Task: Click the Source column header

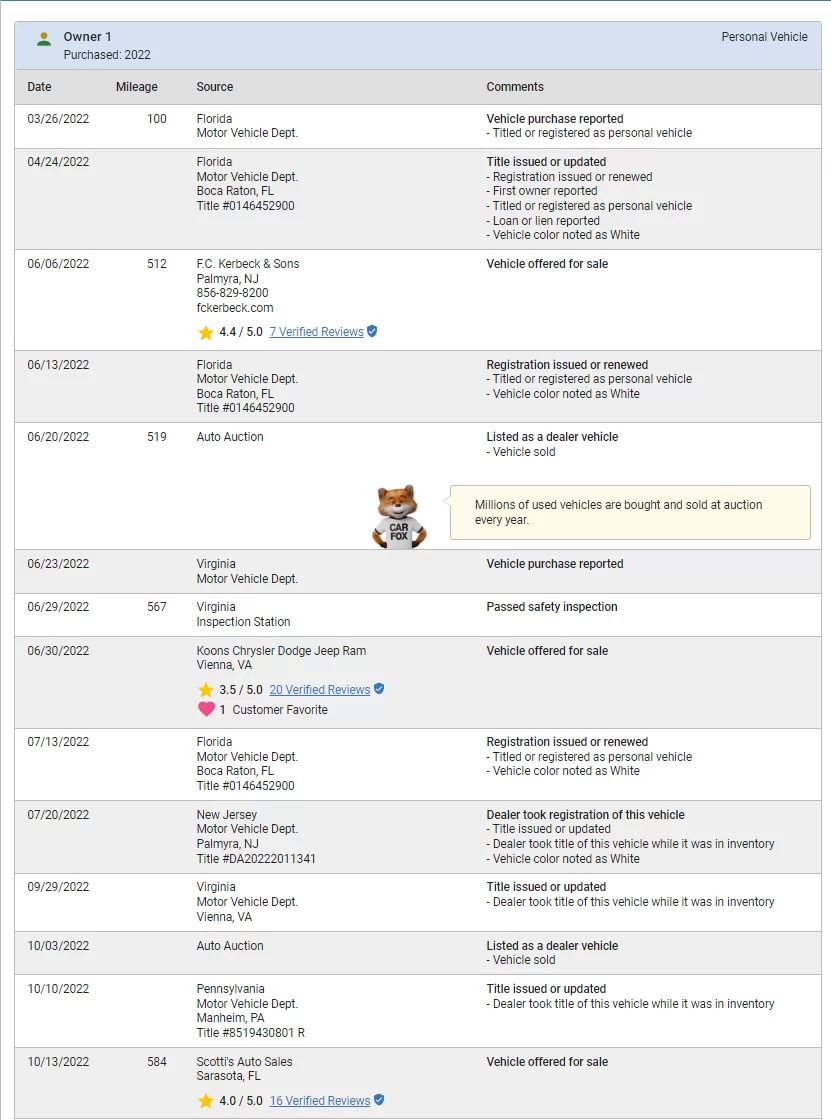Action: pyautogui.click(x=215, y=87)
